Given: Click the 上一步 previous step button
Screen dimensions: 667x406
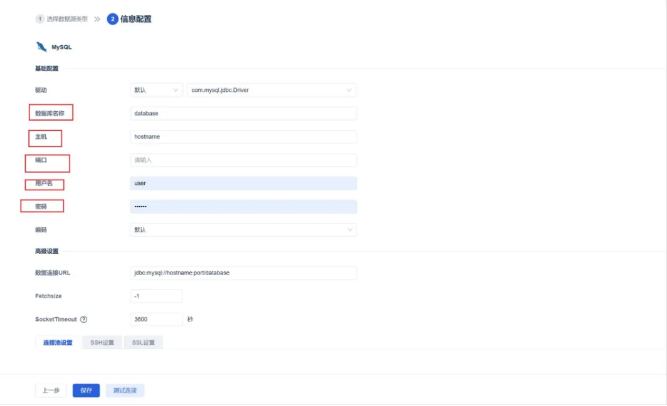Looking at the screenshot, I should (50, 390).
